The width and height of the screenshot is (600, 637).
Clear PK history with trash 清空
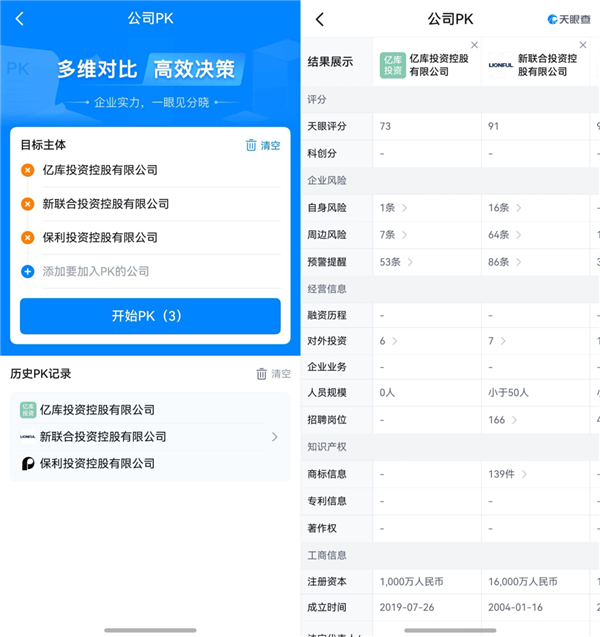(273, 374)
